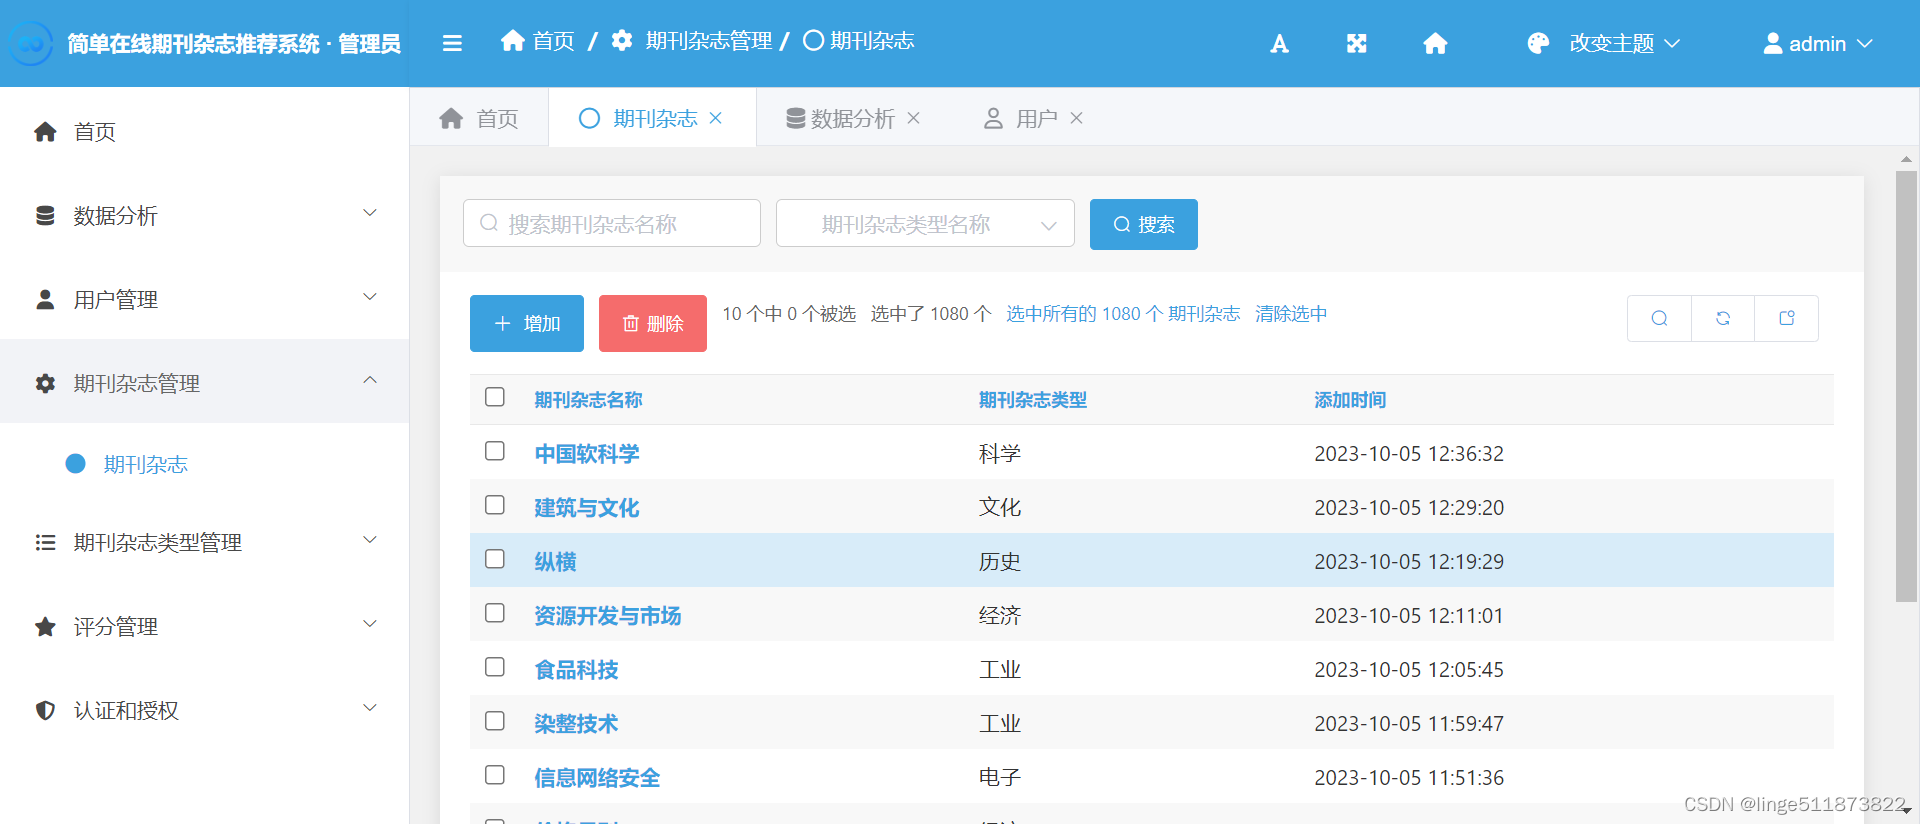Click the red 删除 delete button

click(653, 323)
